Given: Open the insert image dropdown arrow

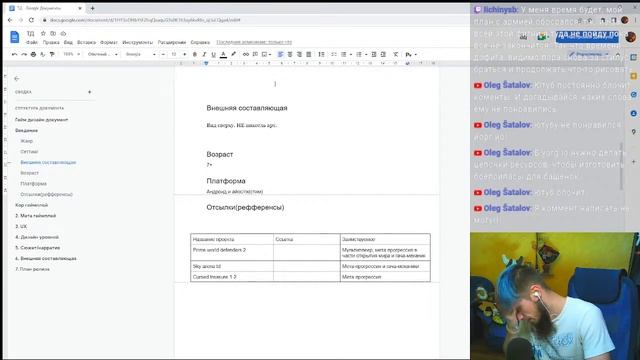Looking at the screenshot, I should [x=270, y=55].
